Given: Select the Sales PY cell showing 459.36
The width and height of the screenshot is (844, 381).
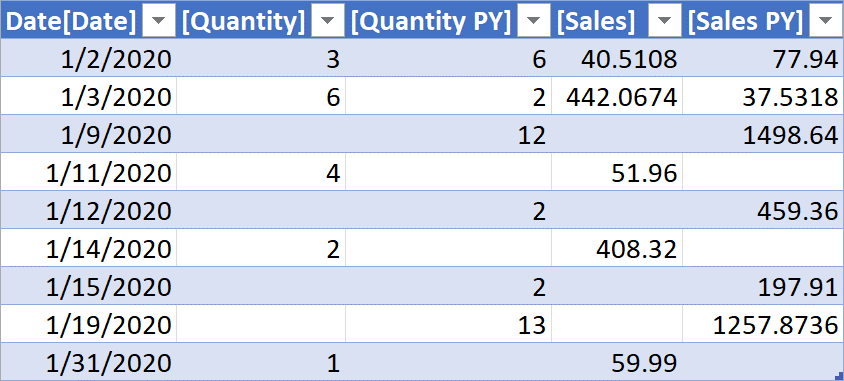Looking at the screenshot, I should [x=763, y=210].
